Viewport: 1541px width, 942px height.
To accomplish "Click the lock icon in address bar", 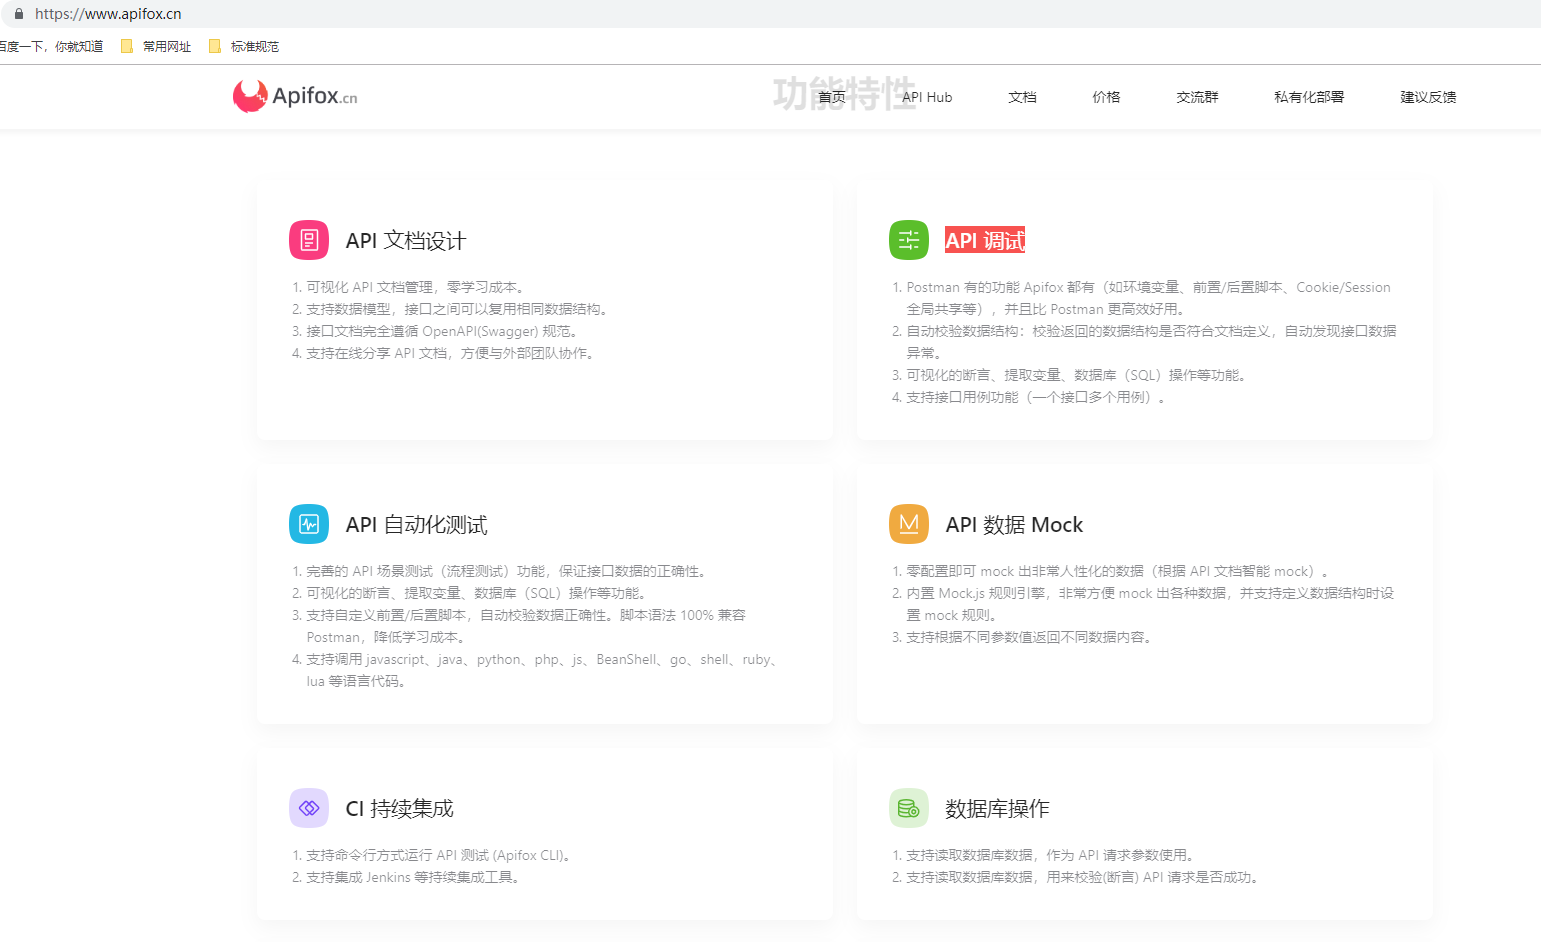I will pos(18,14).
